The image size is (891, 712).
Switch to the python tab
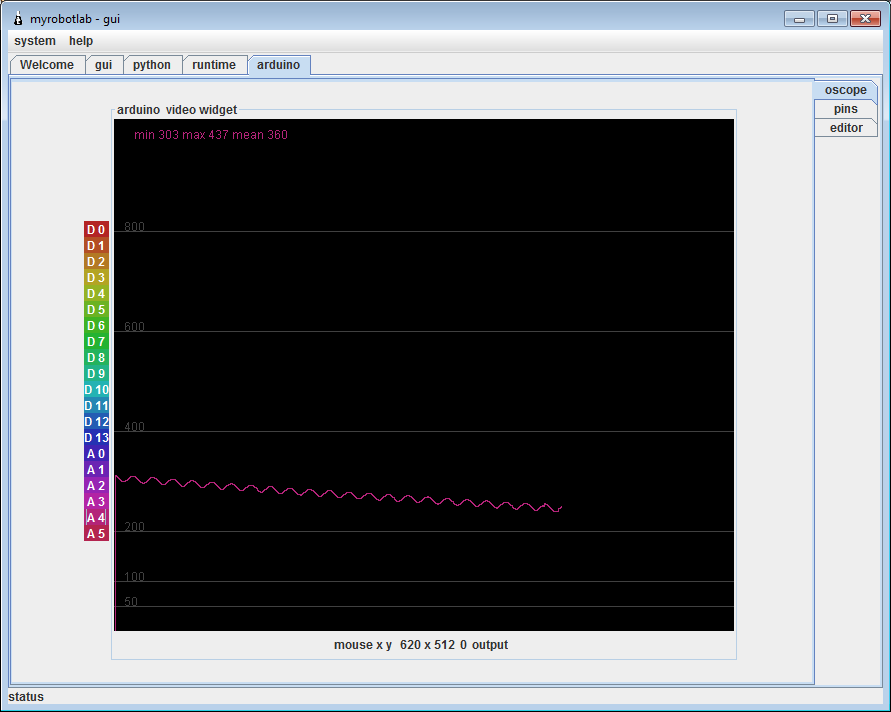point(152,65)
